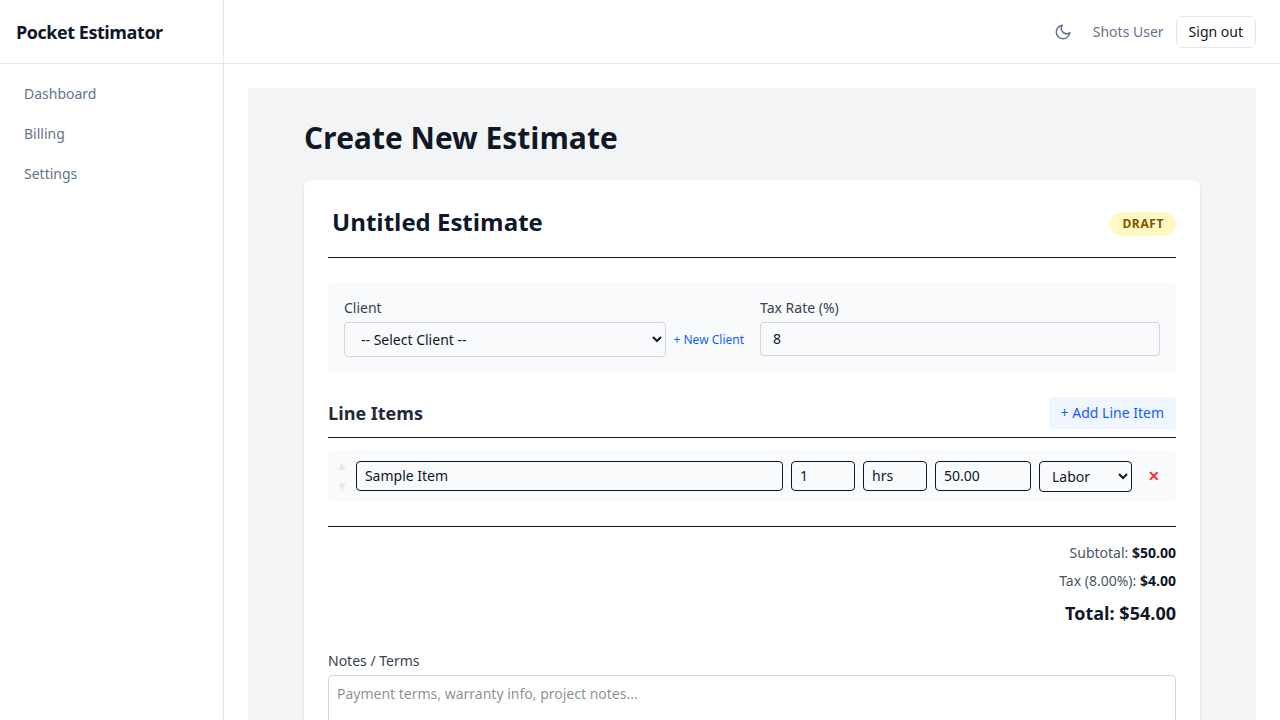Click the + New Client link
This screenshot has height=720, width=1280.
tap(709, 340)
